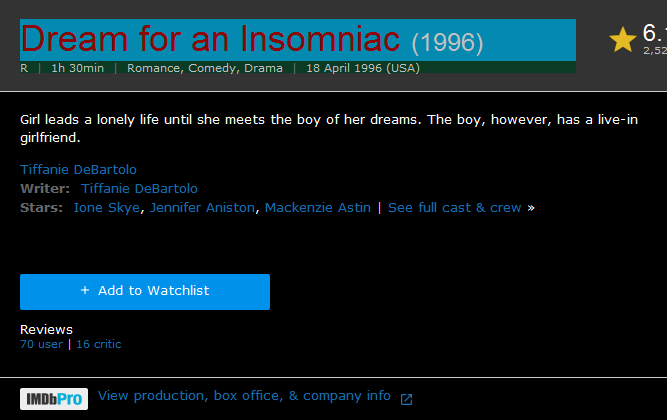Open Mackenzie Astin's page
667x420 pixels.
click(318, 208)
